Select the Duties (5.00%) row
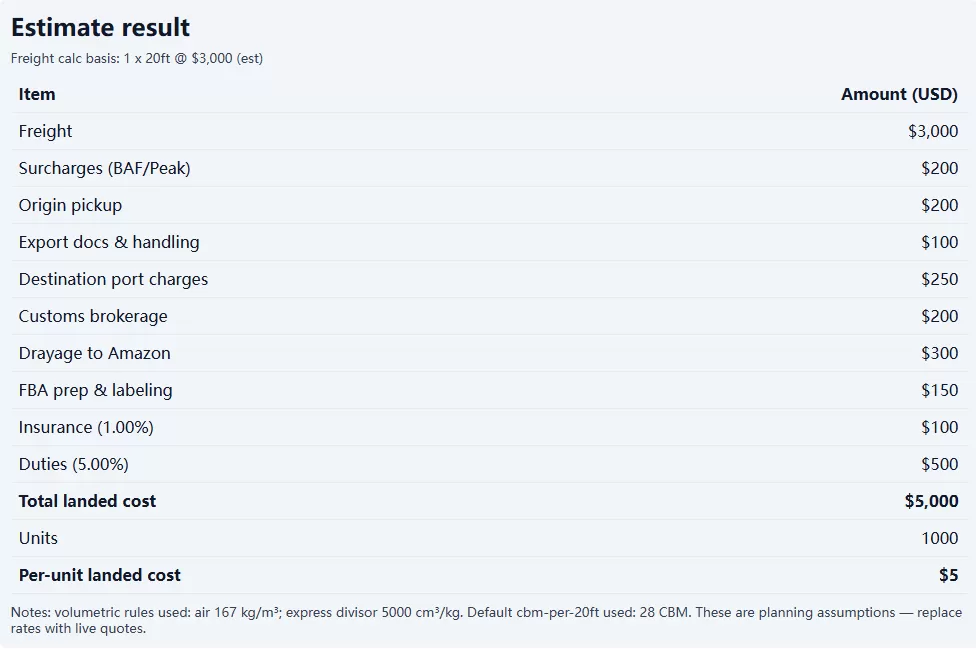 489,464
